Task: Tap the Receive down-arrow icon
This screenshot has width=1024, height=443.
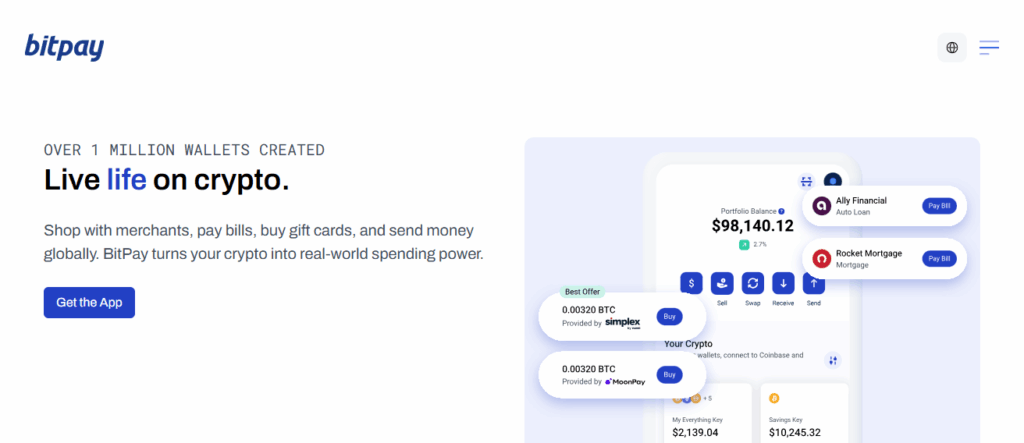Action: pyautogui.click(x=783, y=283)
